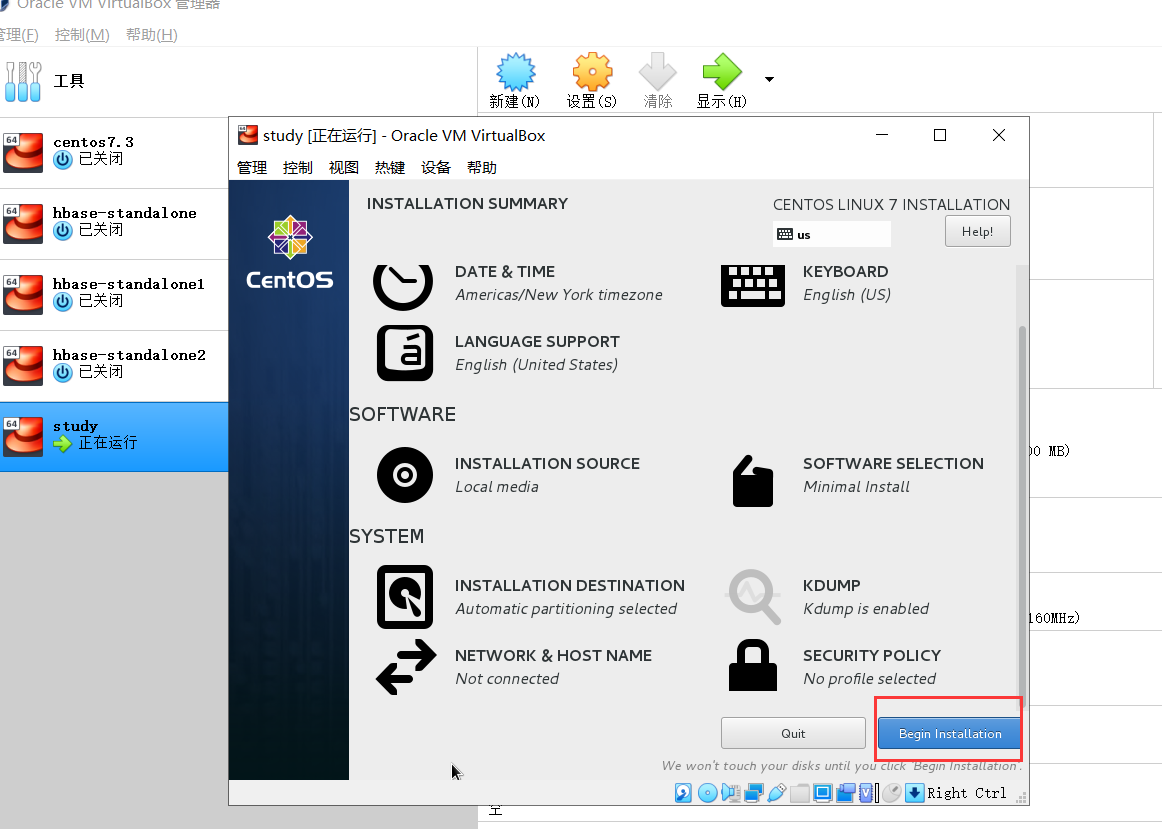This screenshot has width=1162, height=829.
Task: Select hbase-standalone1 VM in list
Action: coord(114,295)
